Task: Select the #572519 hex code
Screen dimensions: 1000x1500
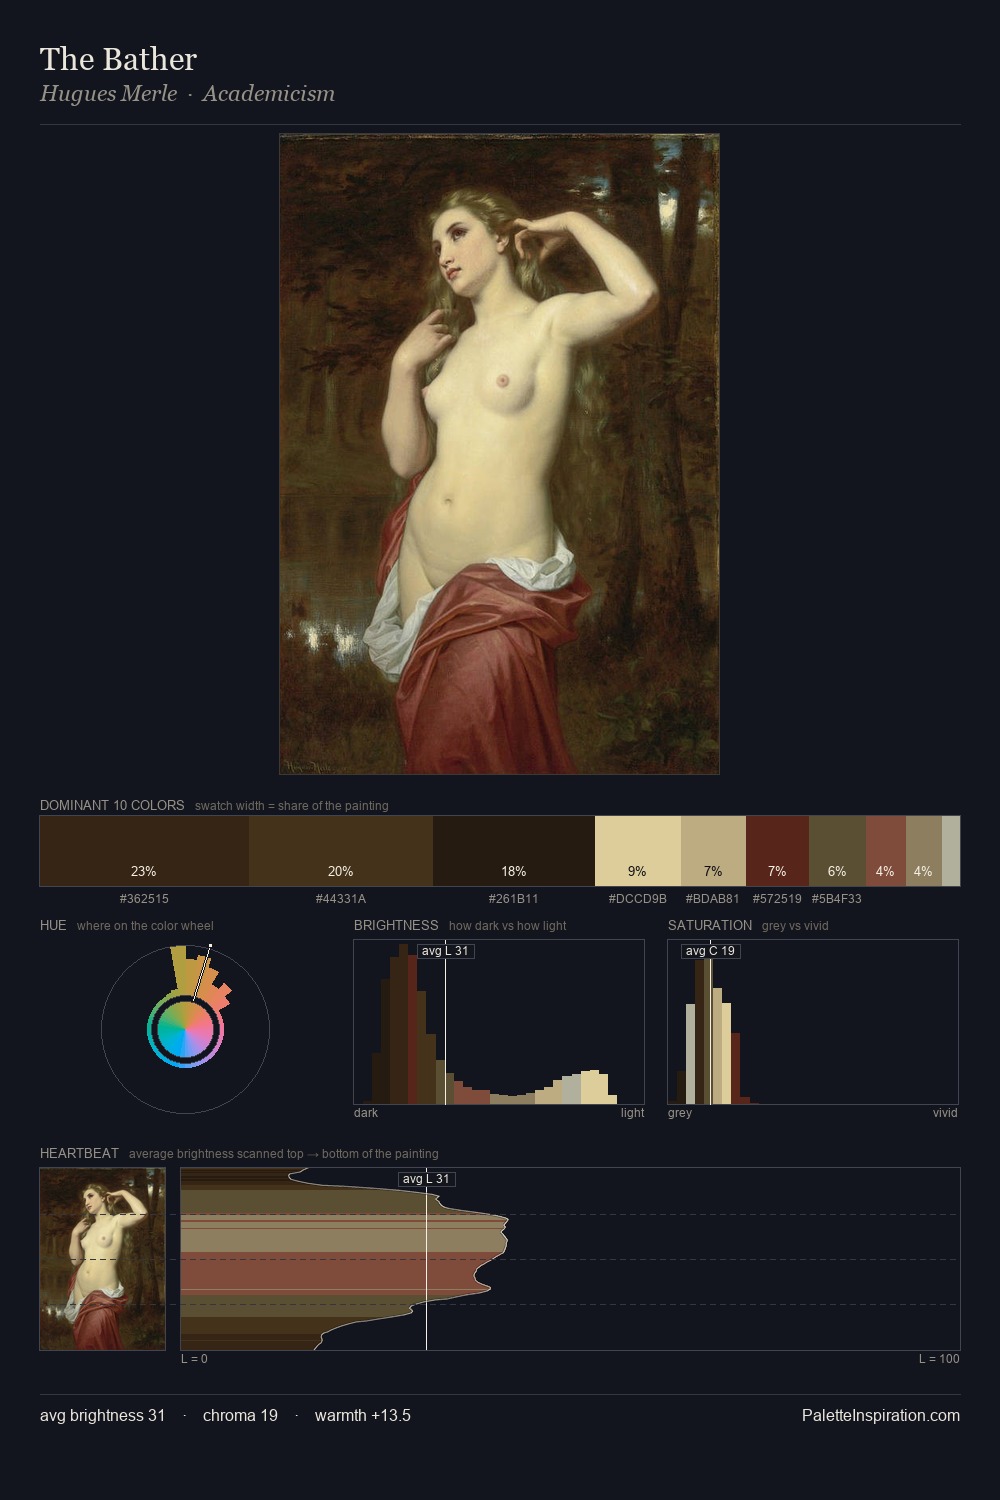Action: pyautogui.click(x=777, y=899)
